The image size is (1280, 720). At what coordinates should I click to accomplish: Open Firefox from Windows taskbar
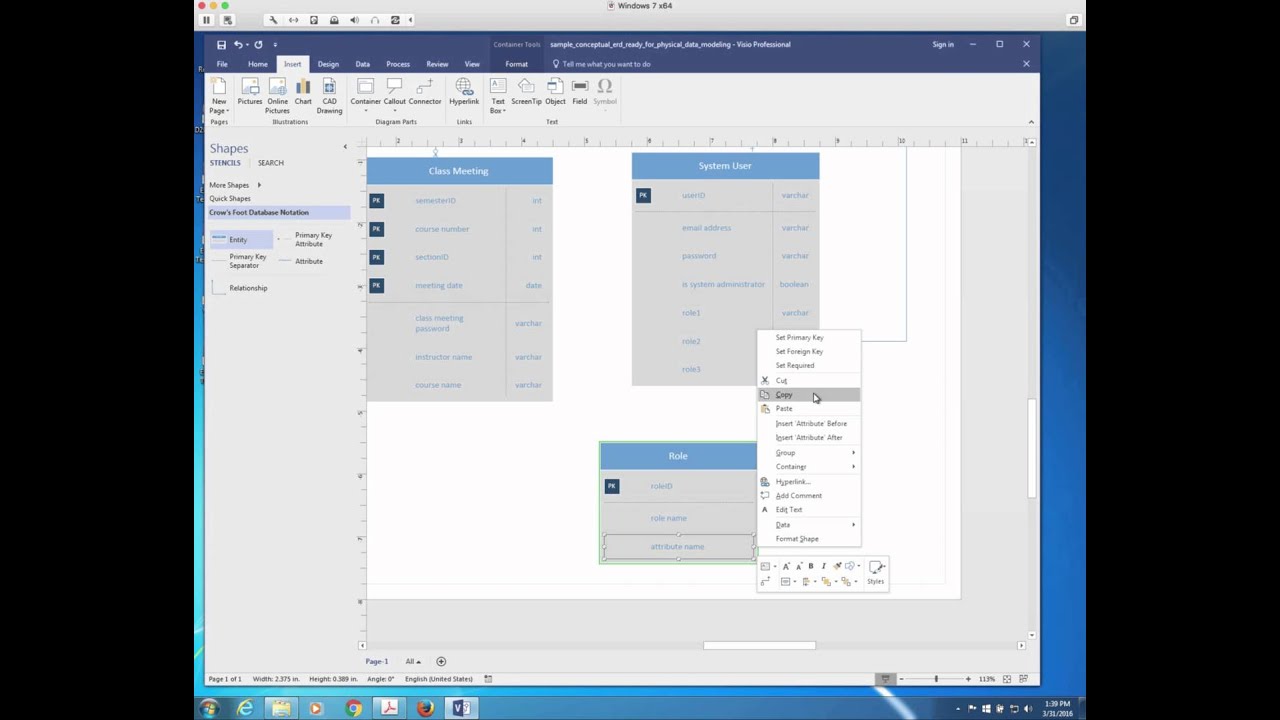pyautogui.click(x=425, y=708)
